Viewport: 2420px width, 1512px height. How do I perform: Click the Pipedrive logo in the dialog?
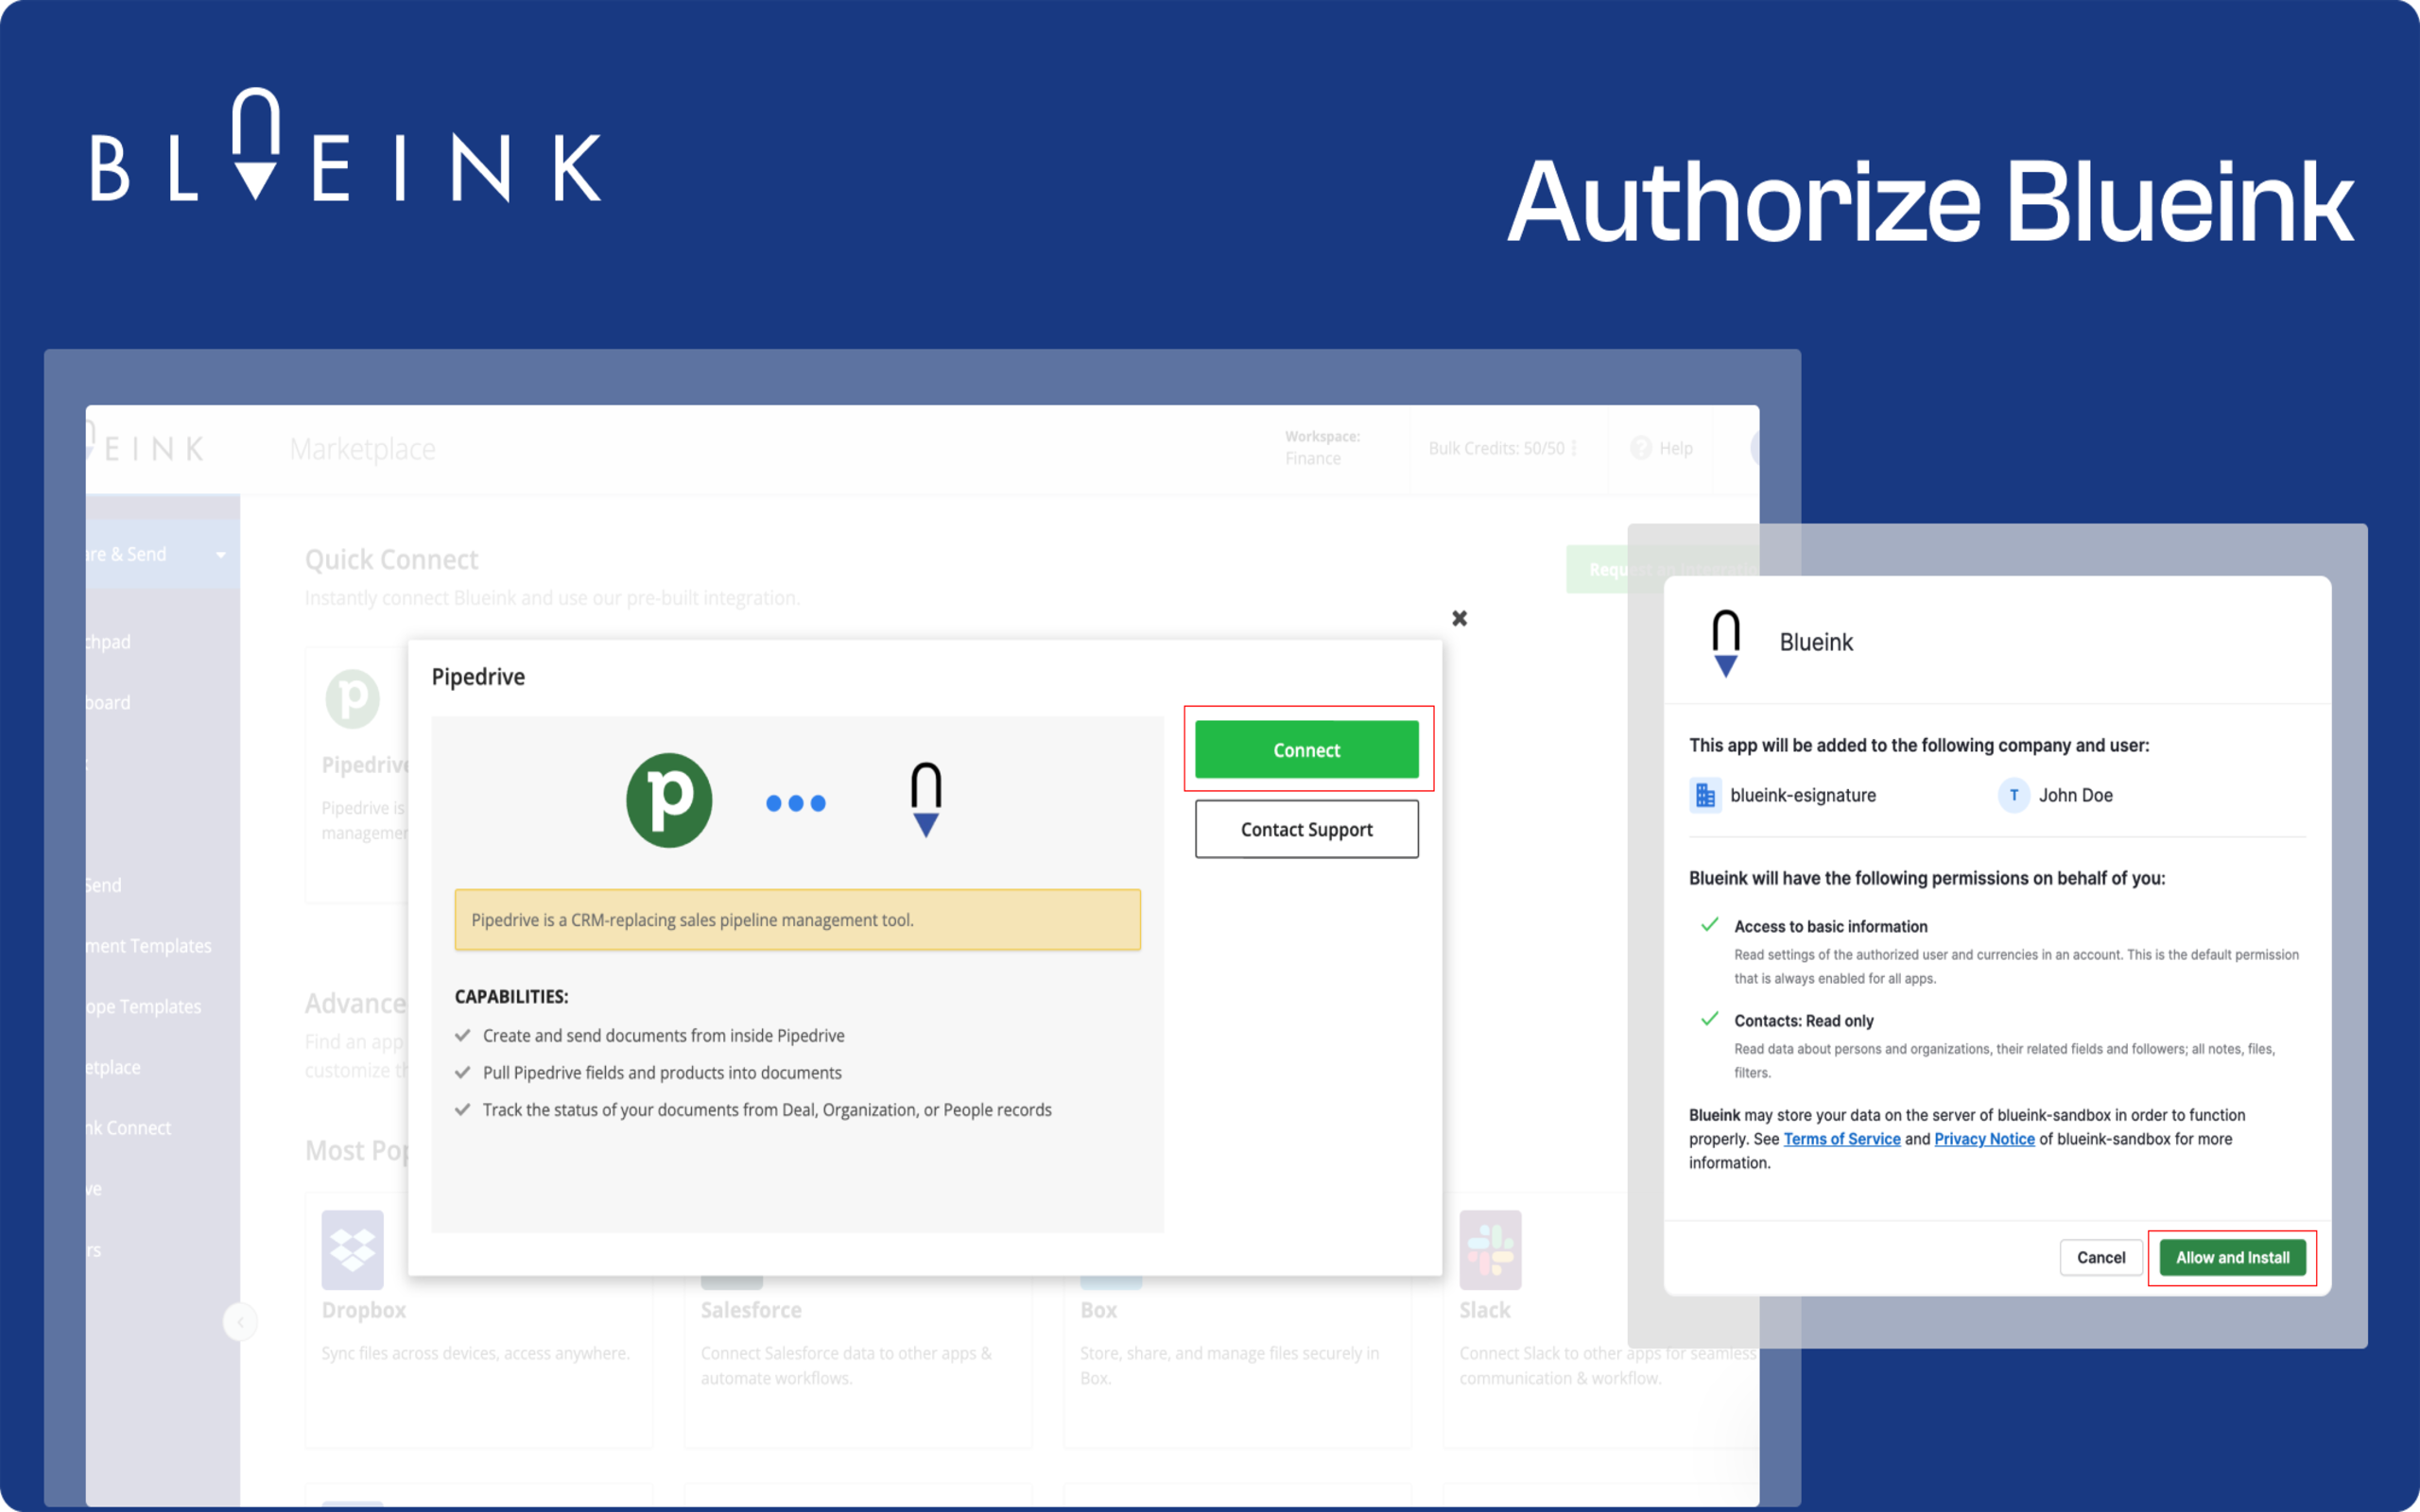(669, 800)
